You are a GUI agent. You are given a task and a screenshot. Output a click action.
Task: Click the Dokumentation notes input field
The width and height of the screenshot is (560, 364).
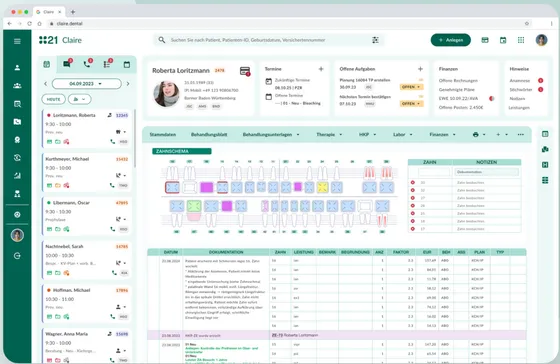(486, 172)
